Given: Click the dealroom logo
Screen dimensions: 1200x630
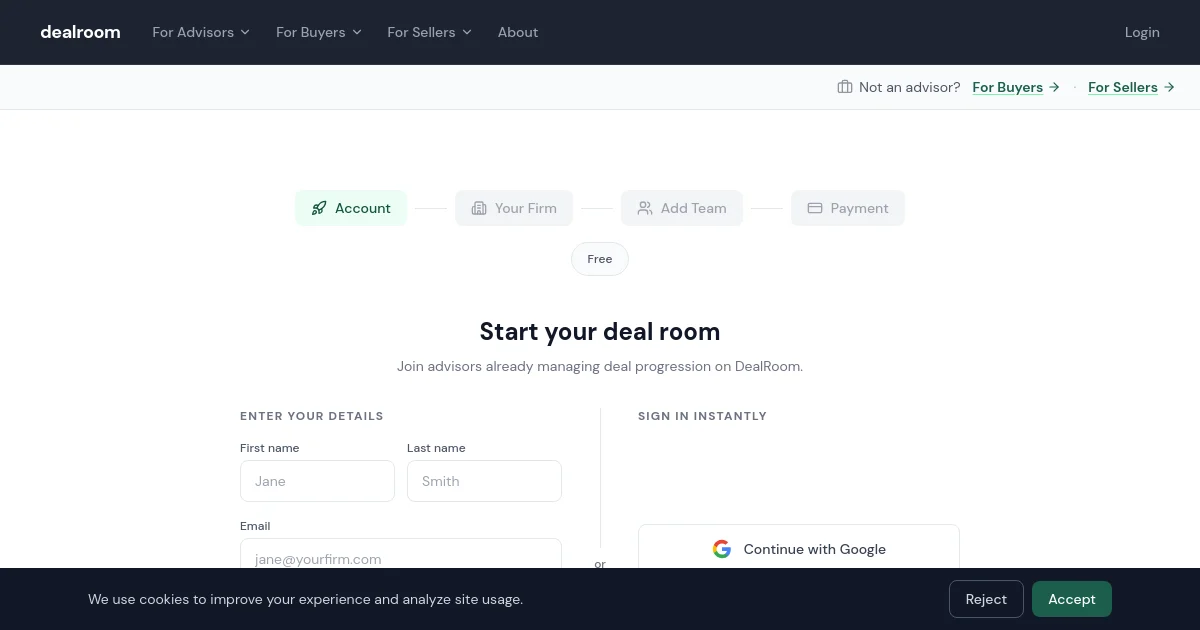Looking at the screenshot, I should (x=80, y=32).
